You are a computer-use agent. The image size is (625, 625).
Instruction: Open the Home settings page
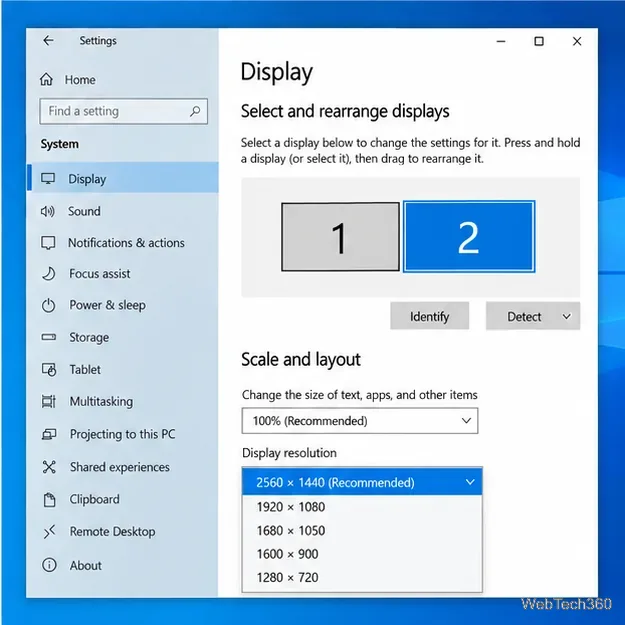[x=80, y=80]
